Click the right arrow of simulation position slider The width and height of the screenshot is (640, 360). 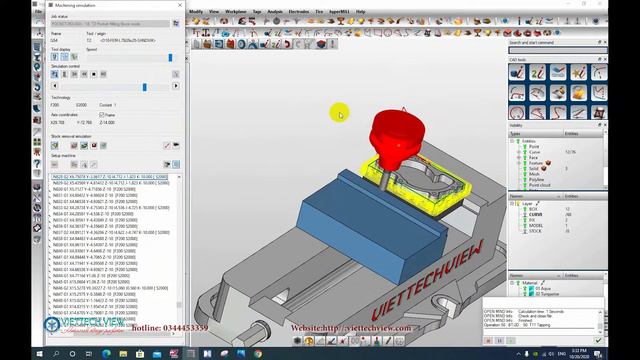click(176, 86)
